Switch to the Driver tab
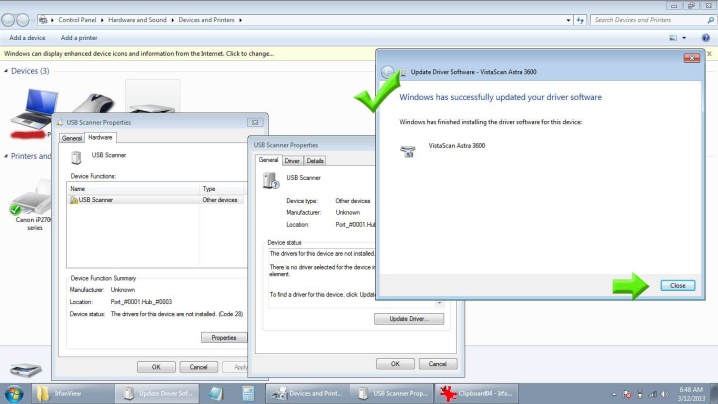Image resolution: width=718 pixels, height=404 pixels. [x=292, y=161]
